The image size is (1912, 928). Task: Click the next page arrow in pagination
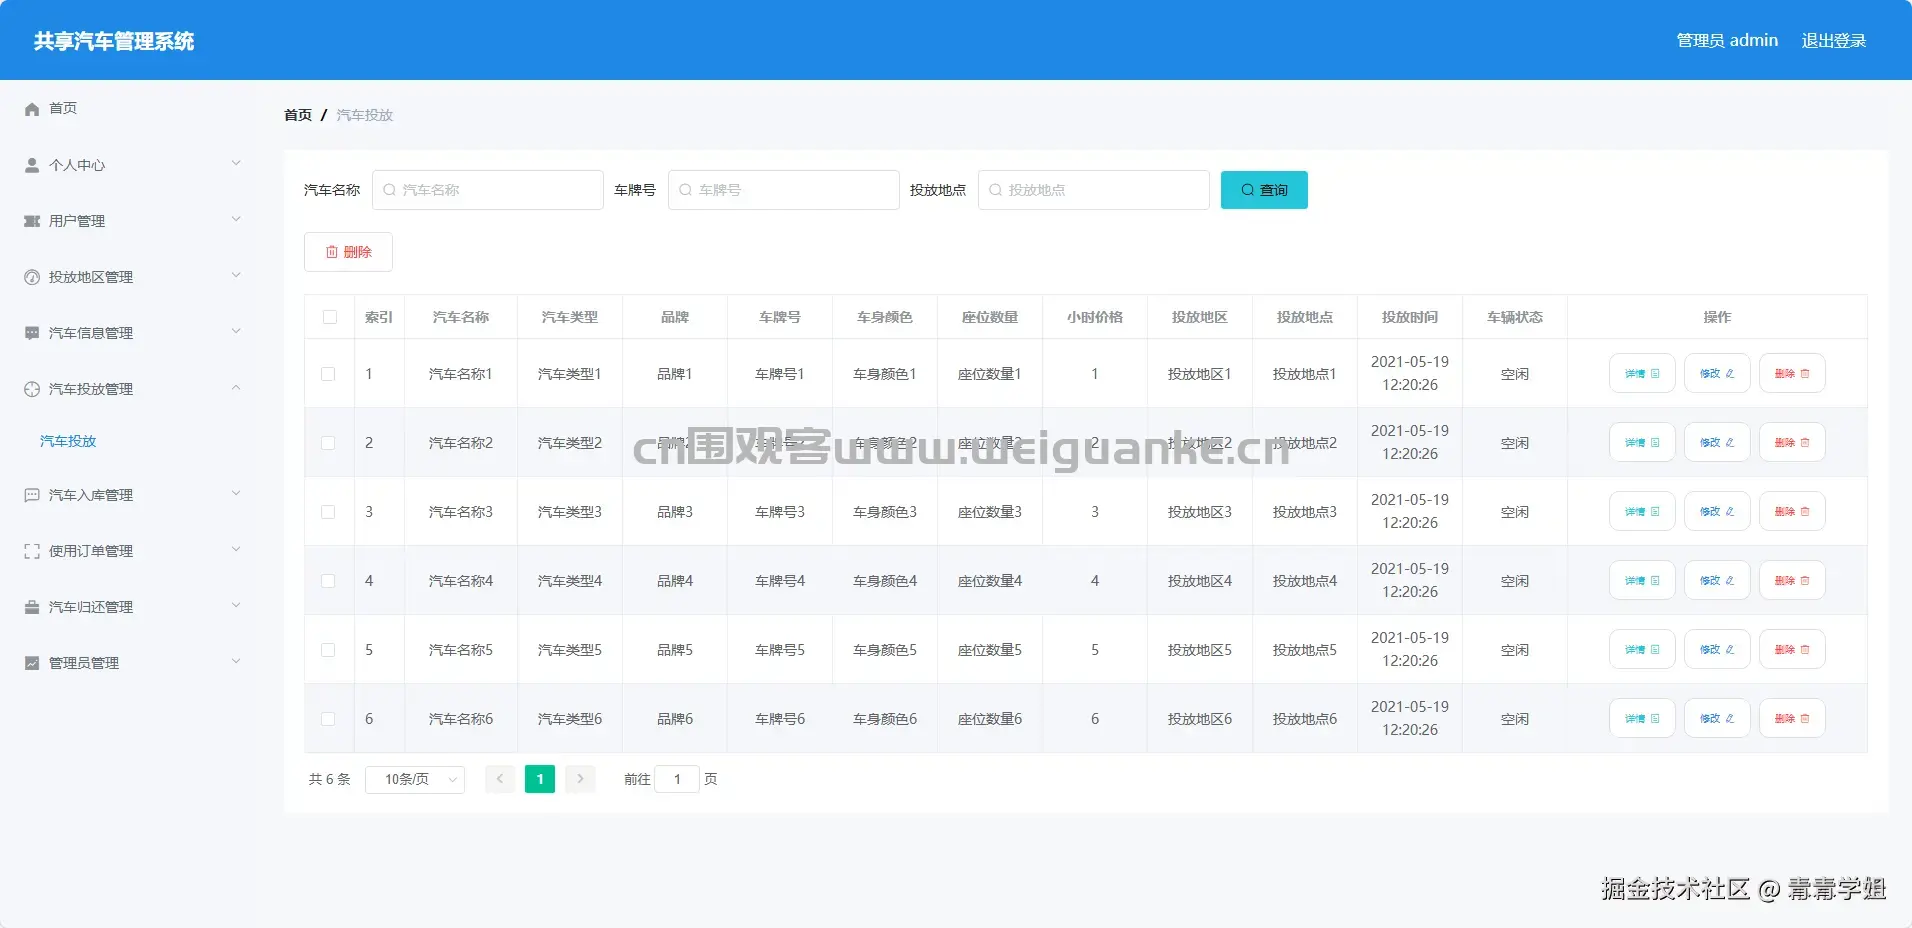click(580, 779)
